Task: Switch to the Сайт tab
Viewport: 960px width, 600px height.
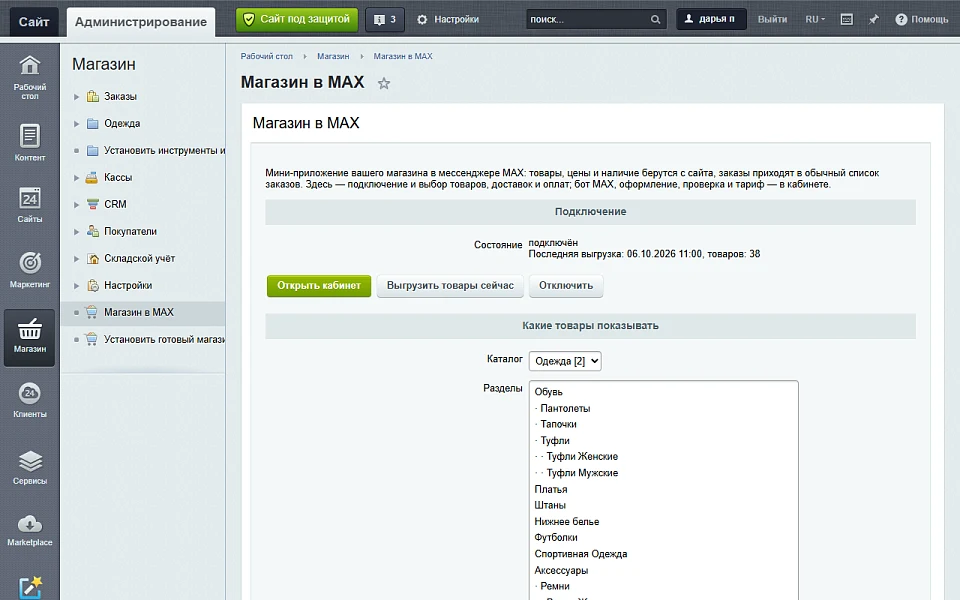Action: point(34,22)
